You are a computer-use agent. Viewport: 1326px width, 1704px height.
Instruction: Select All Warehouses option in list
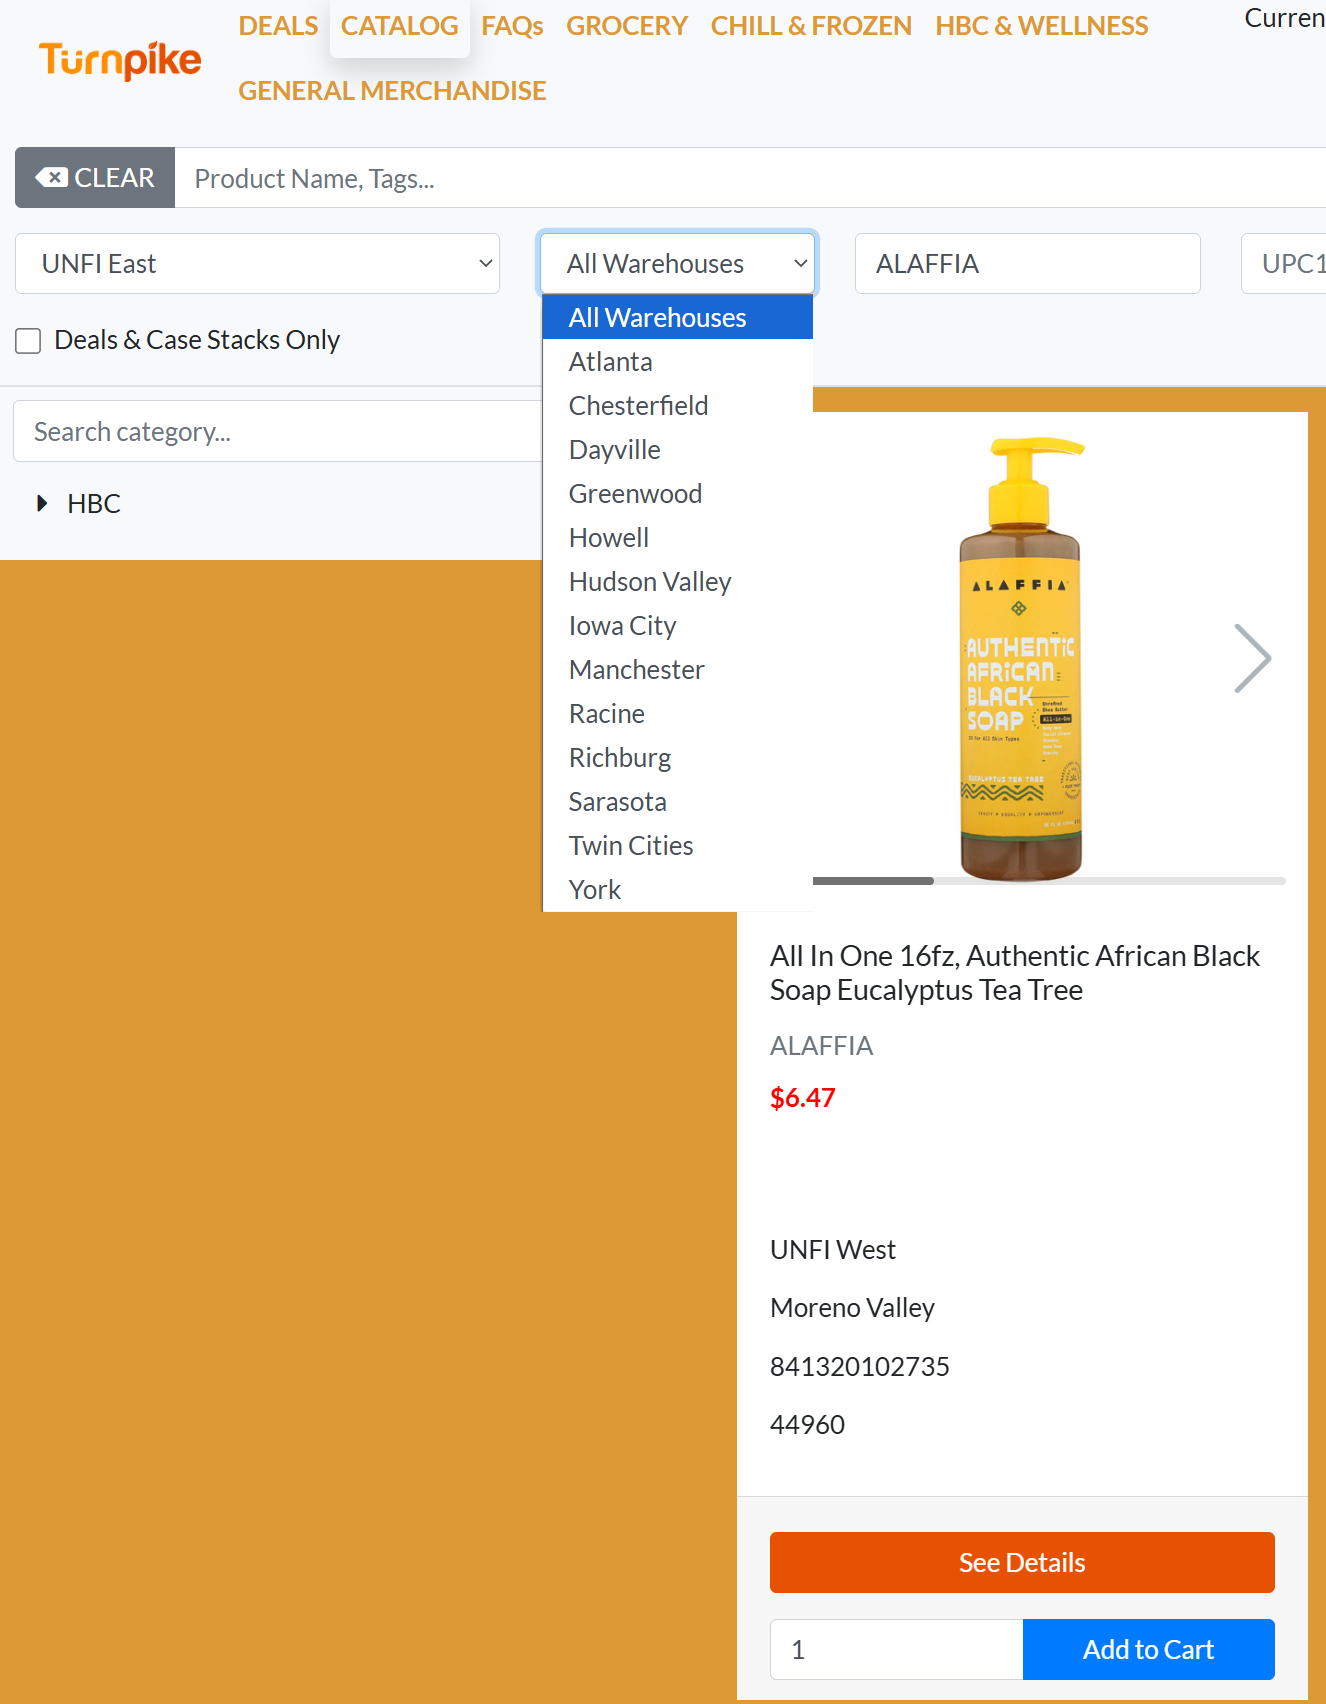678,317
